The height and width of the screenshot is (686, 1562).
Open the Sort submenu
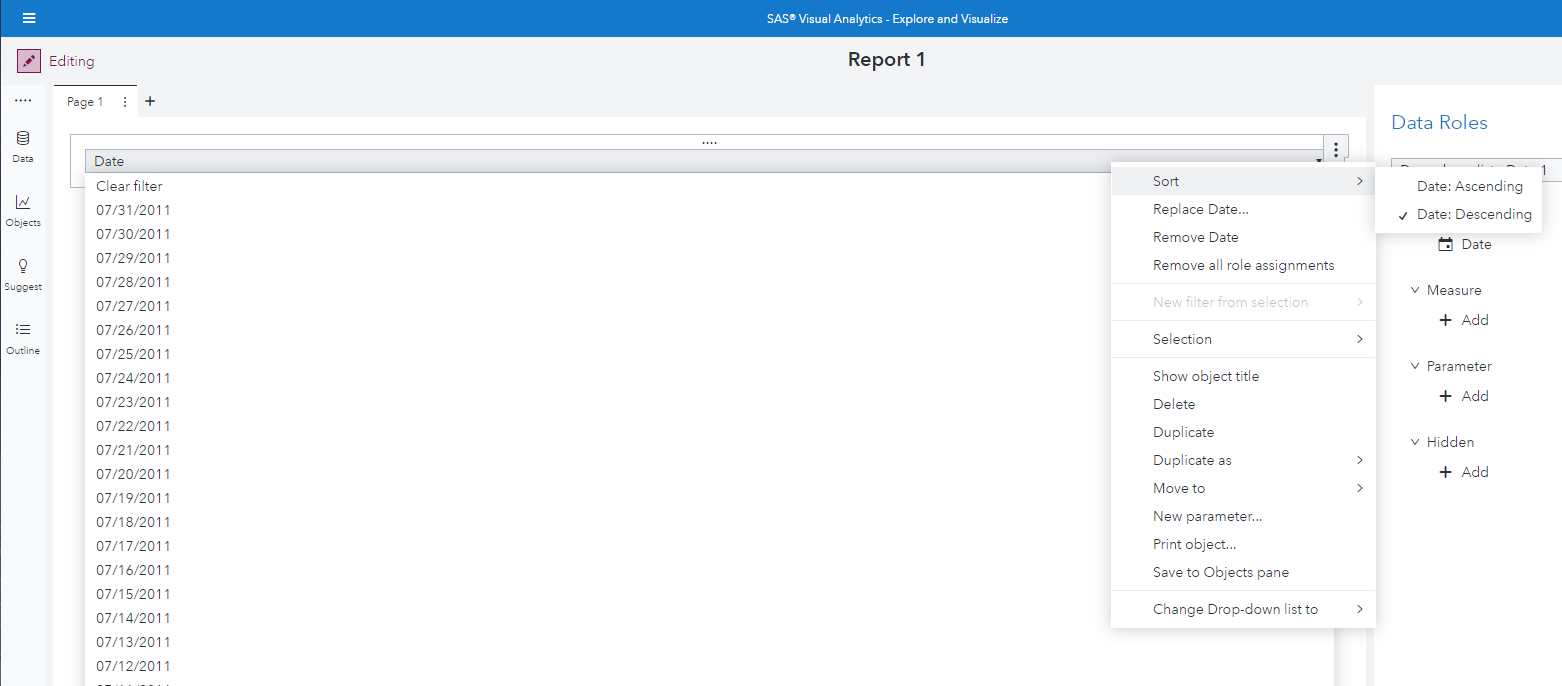tap(1166, 181)
